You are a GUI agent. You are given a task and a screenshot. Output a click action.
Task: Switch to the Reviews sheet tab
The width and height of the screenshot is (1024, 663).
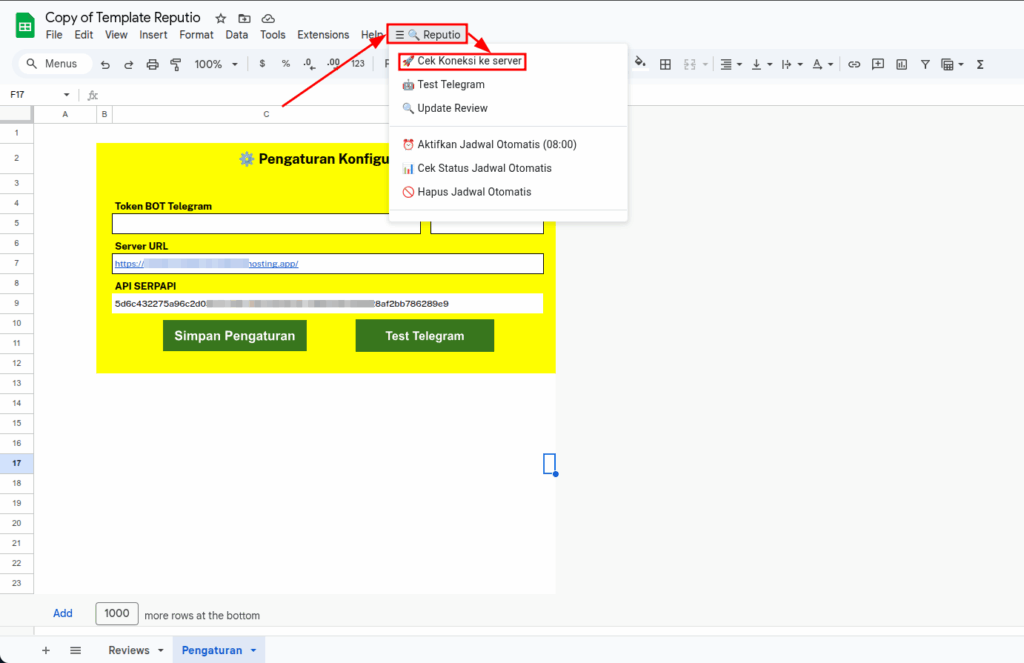pos(128,650)
